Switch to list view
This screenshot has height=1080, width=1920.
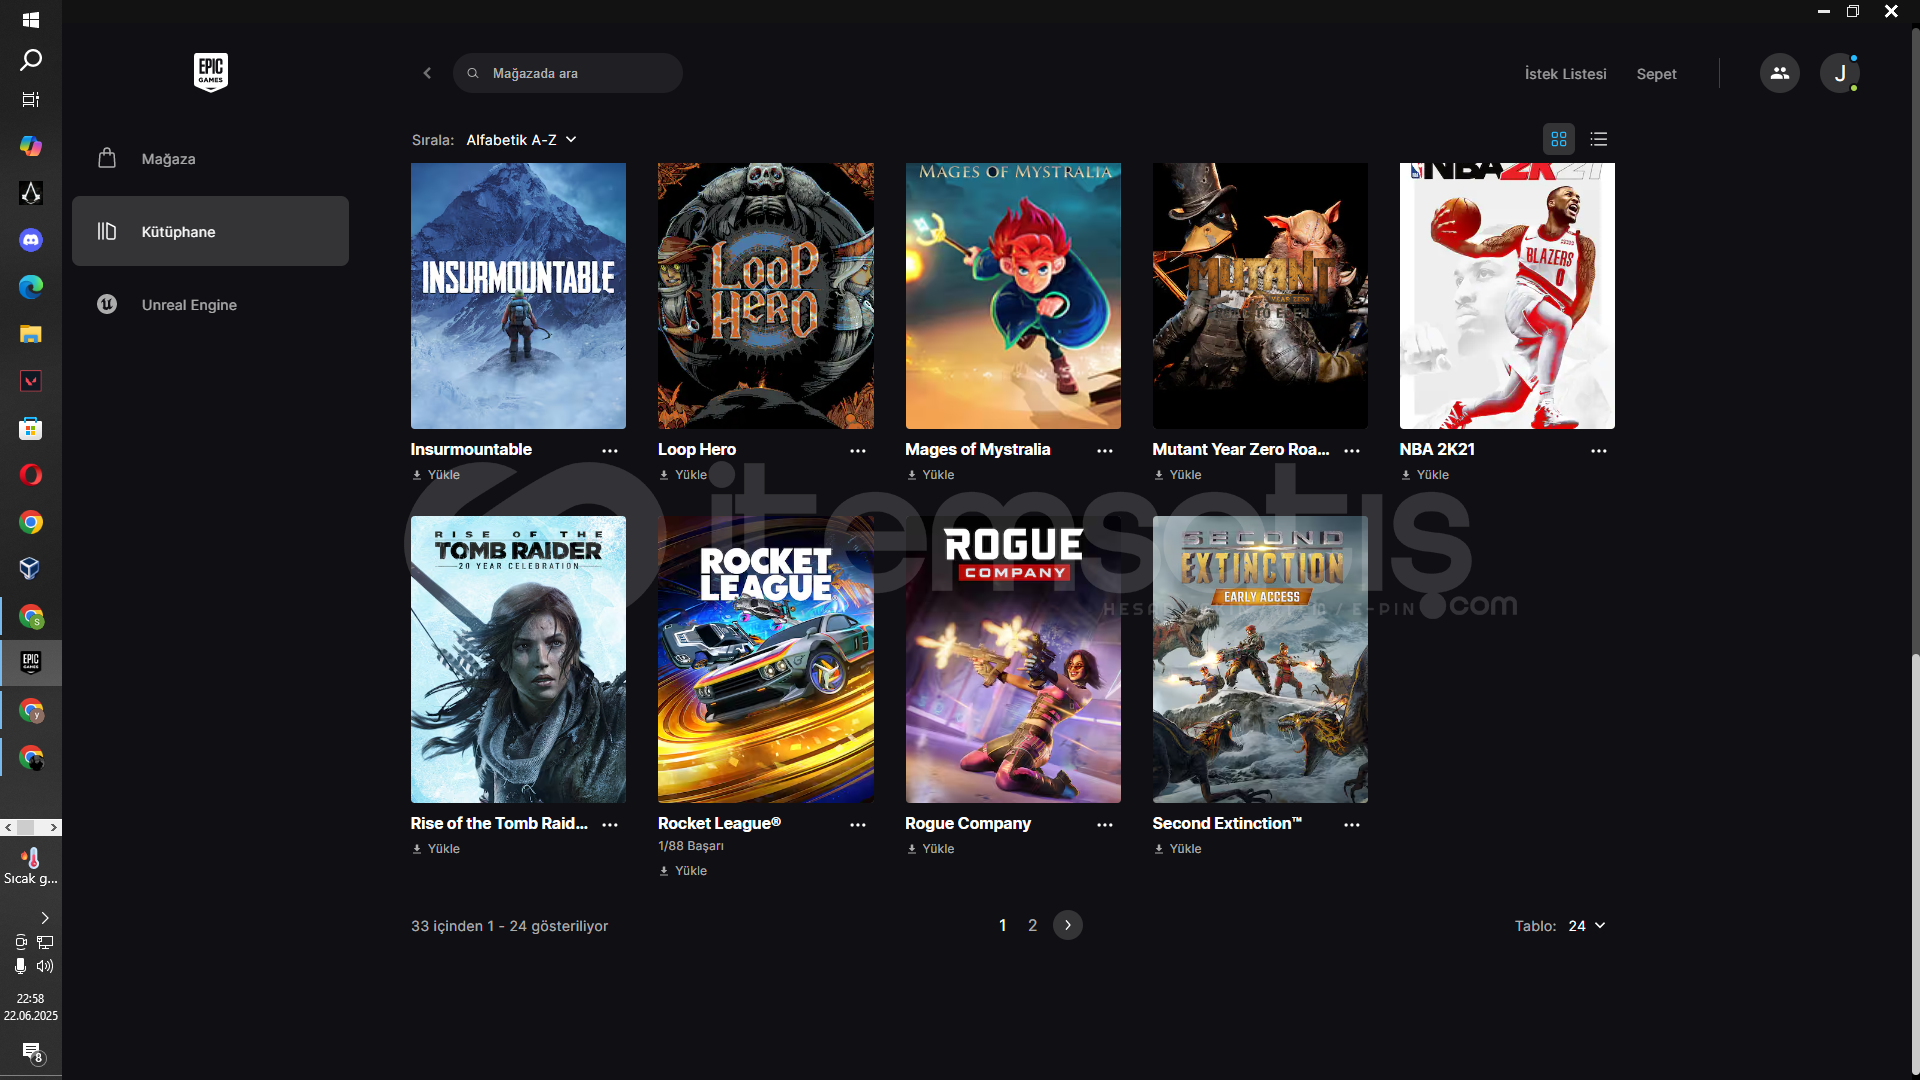pos(1598,139)
